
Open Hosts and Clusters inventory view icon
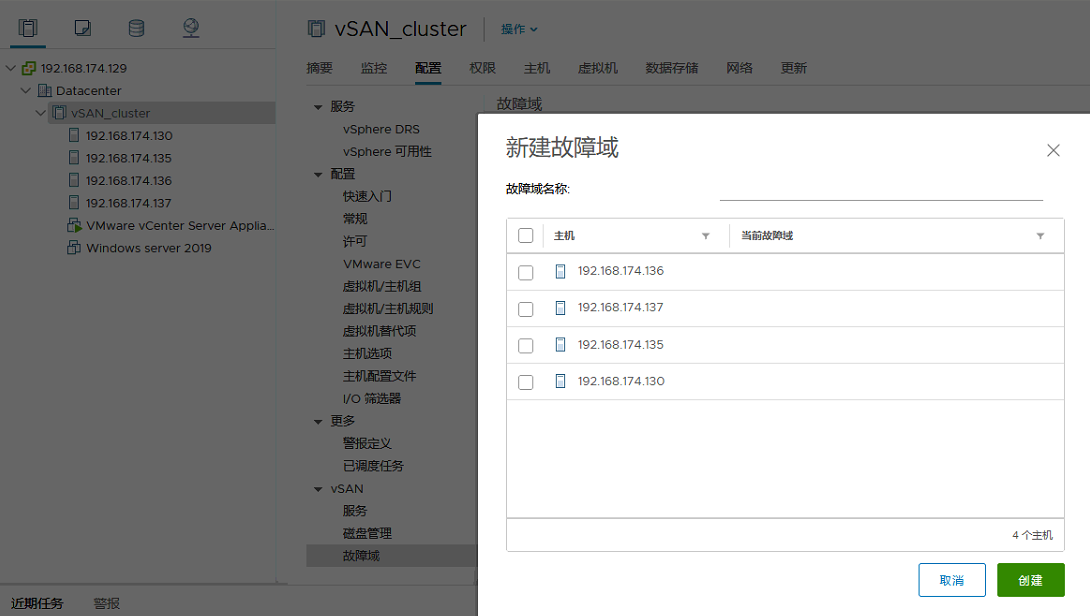pos(28,28)
